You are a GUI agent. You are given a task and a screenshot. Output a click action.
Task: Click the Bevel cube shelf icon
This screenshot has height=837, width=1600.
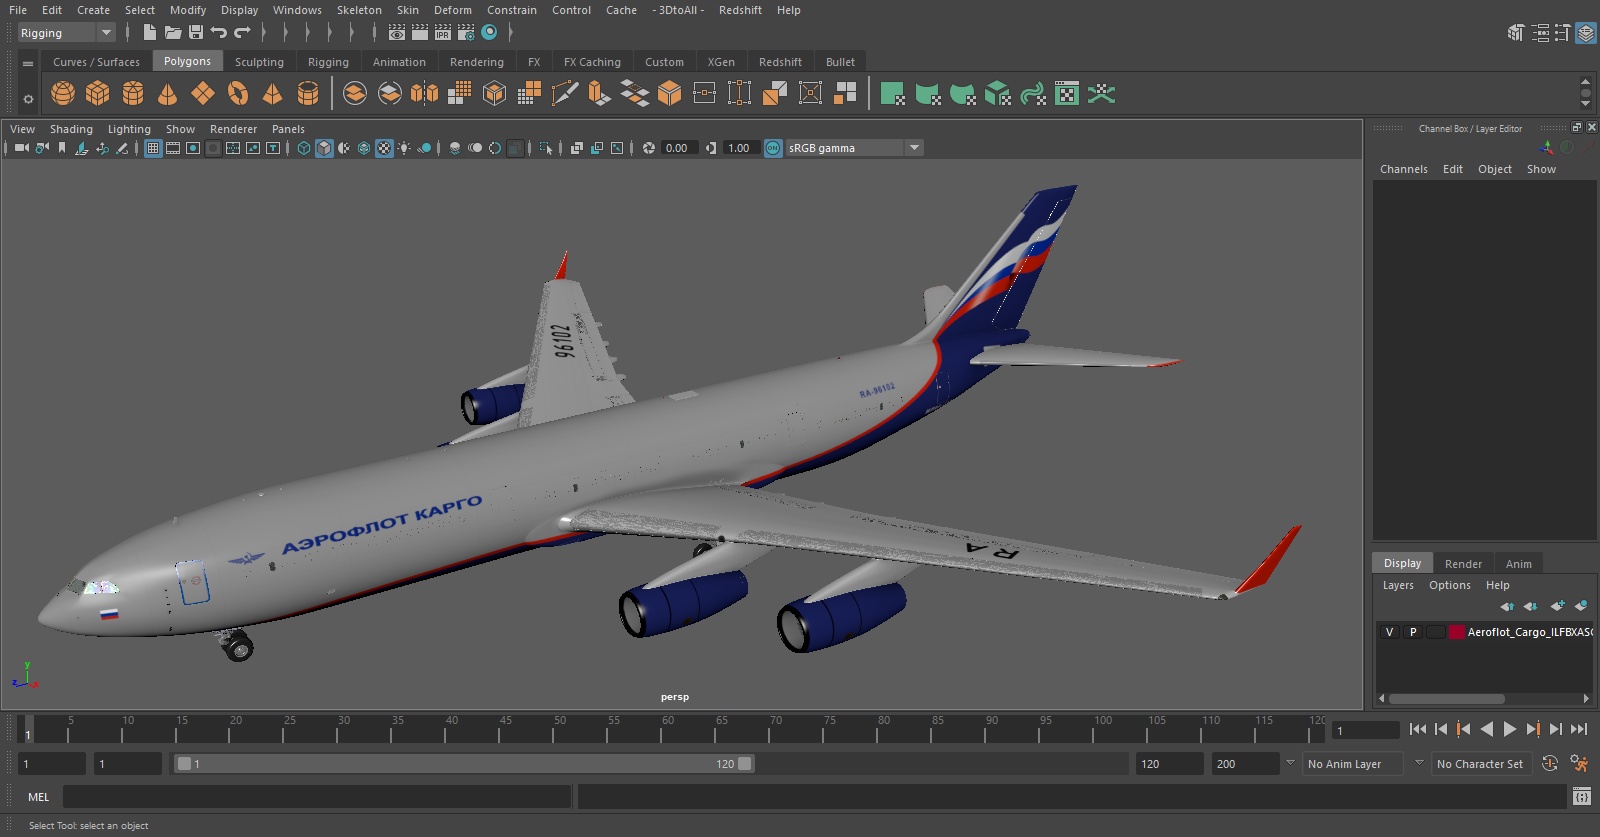coord(670,94)
